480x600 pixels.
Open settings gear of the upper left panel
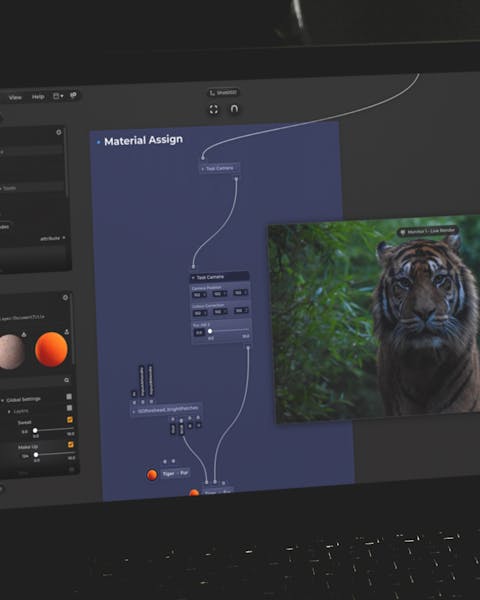coord(59,132)
